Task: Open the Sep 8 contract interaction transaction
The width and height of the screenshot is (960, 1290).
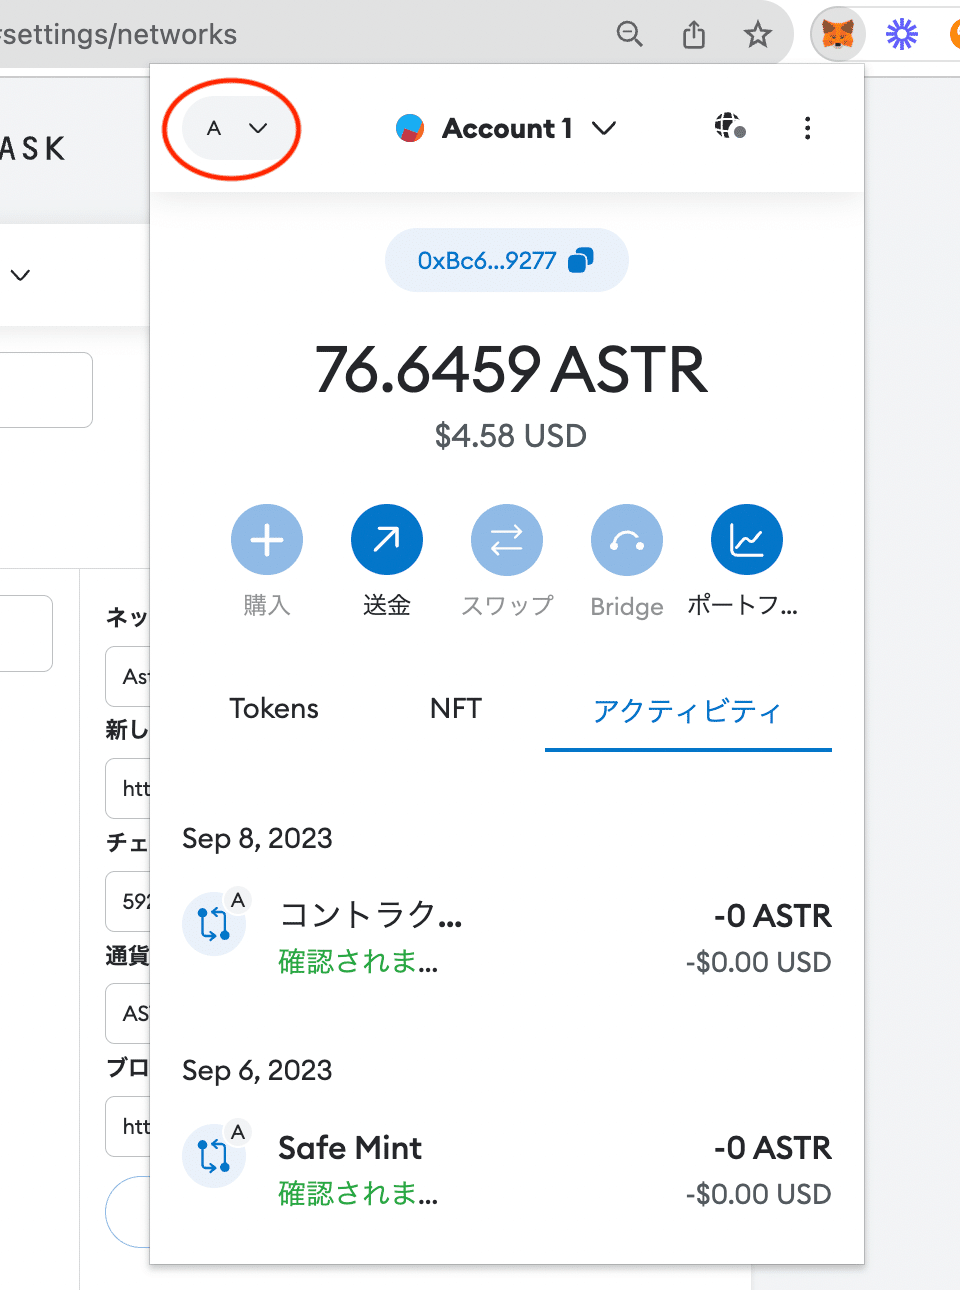Action: point(507,937)
